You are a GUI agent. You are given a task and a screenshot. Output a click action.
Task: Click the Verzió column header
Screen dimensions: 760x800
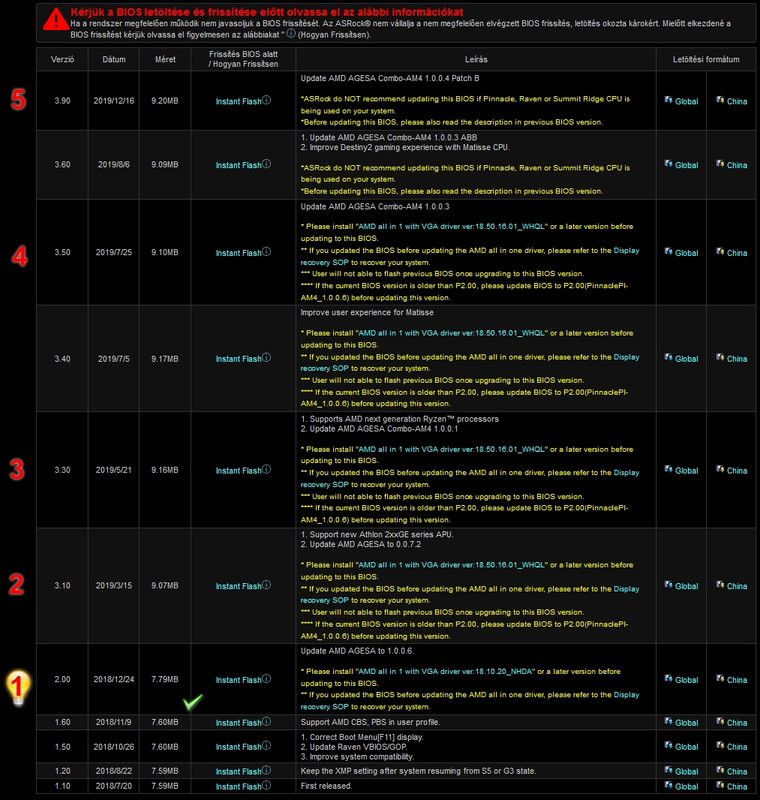[62, 60]
